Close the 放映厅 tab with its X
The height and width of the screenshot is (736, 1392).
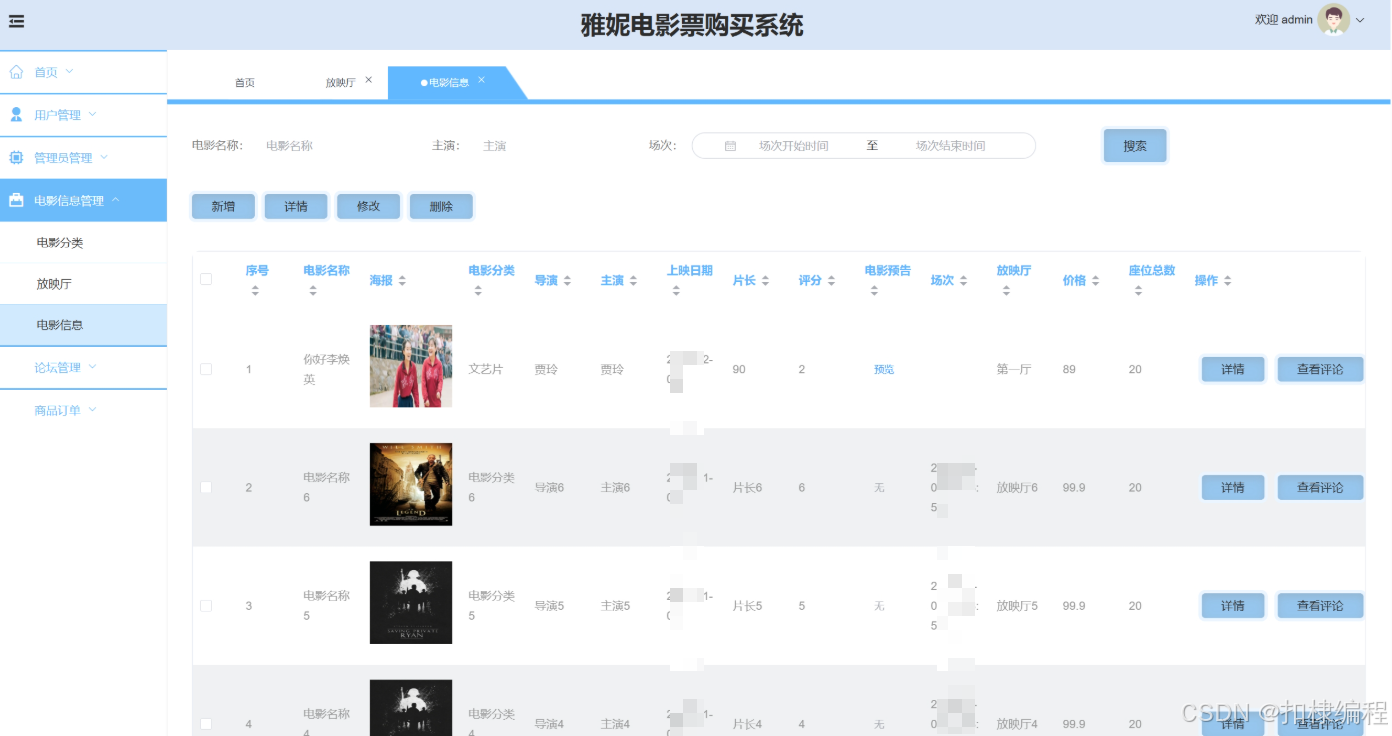pyautogui.click(x=368, y=80)
